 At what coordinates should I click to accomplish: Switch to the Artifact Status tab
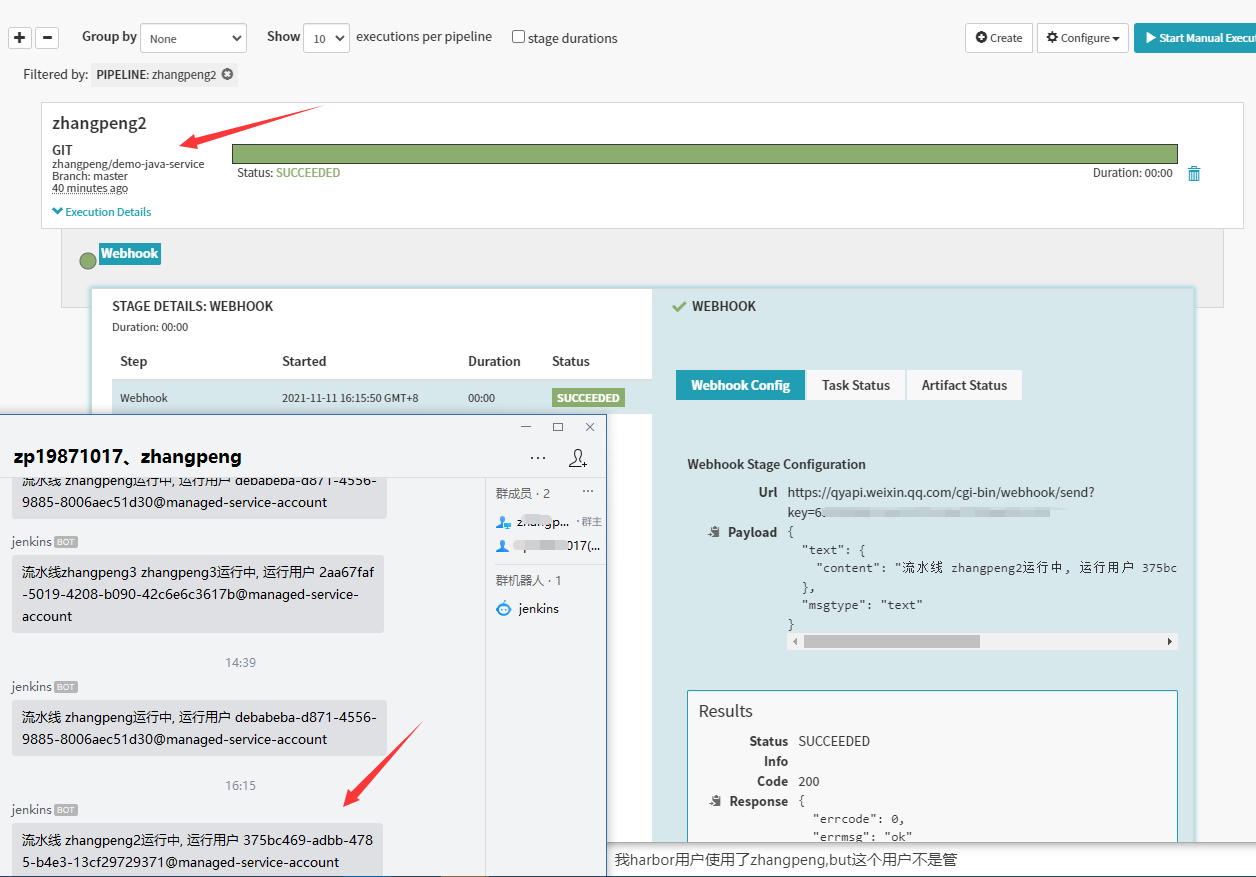964,385
